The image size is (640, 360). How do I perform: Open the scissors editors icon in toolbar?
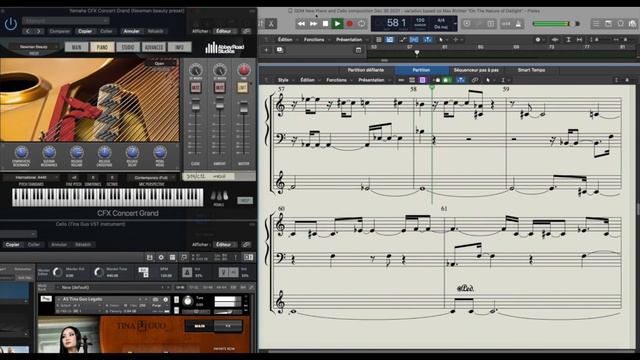(271, 24)
